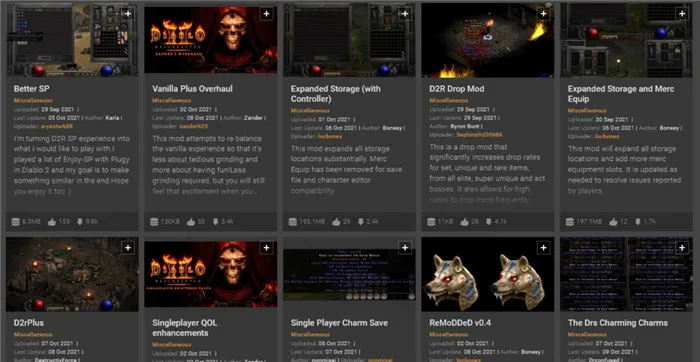The width and height of the screenshot is (700, 362).
Task: Click the Miscellaneous category under D2R Drop Mod
Action: click(449, 100)
